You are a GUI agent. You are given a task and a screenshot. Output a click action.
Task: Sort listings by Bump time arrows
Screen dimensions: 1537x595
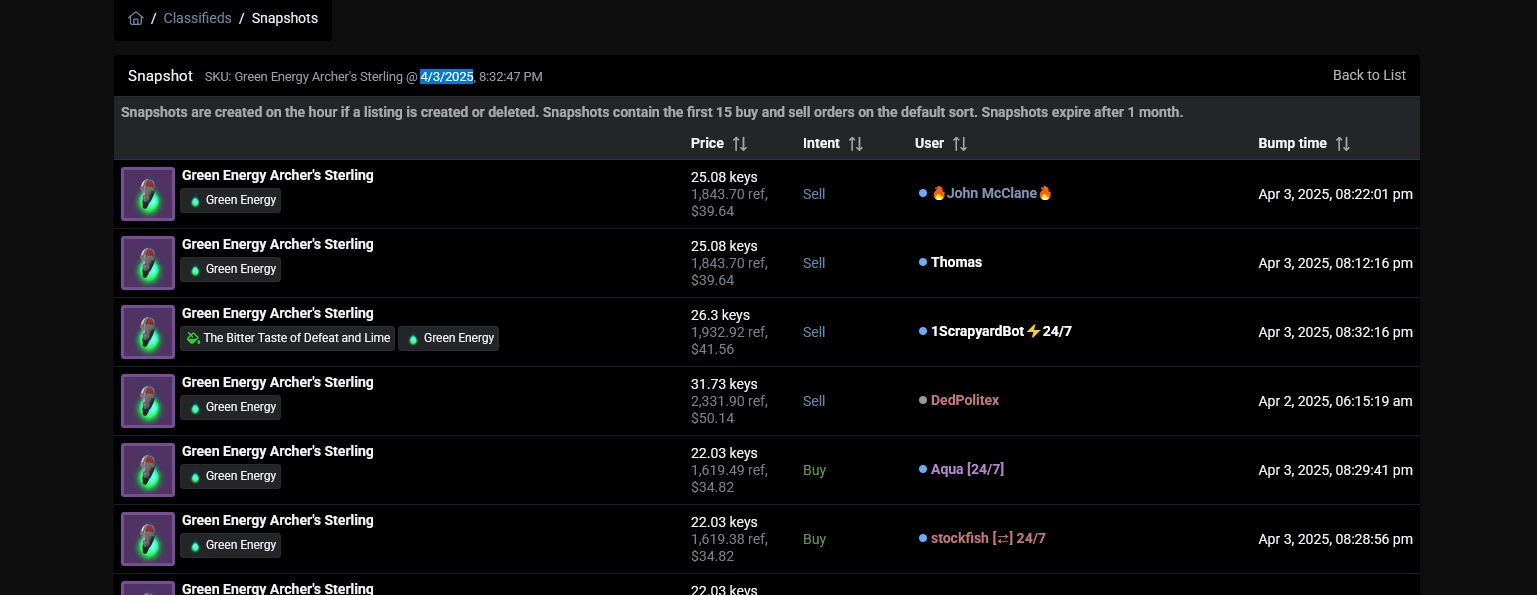click(1343, 144)
